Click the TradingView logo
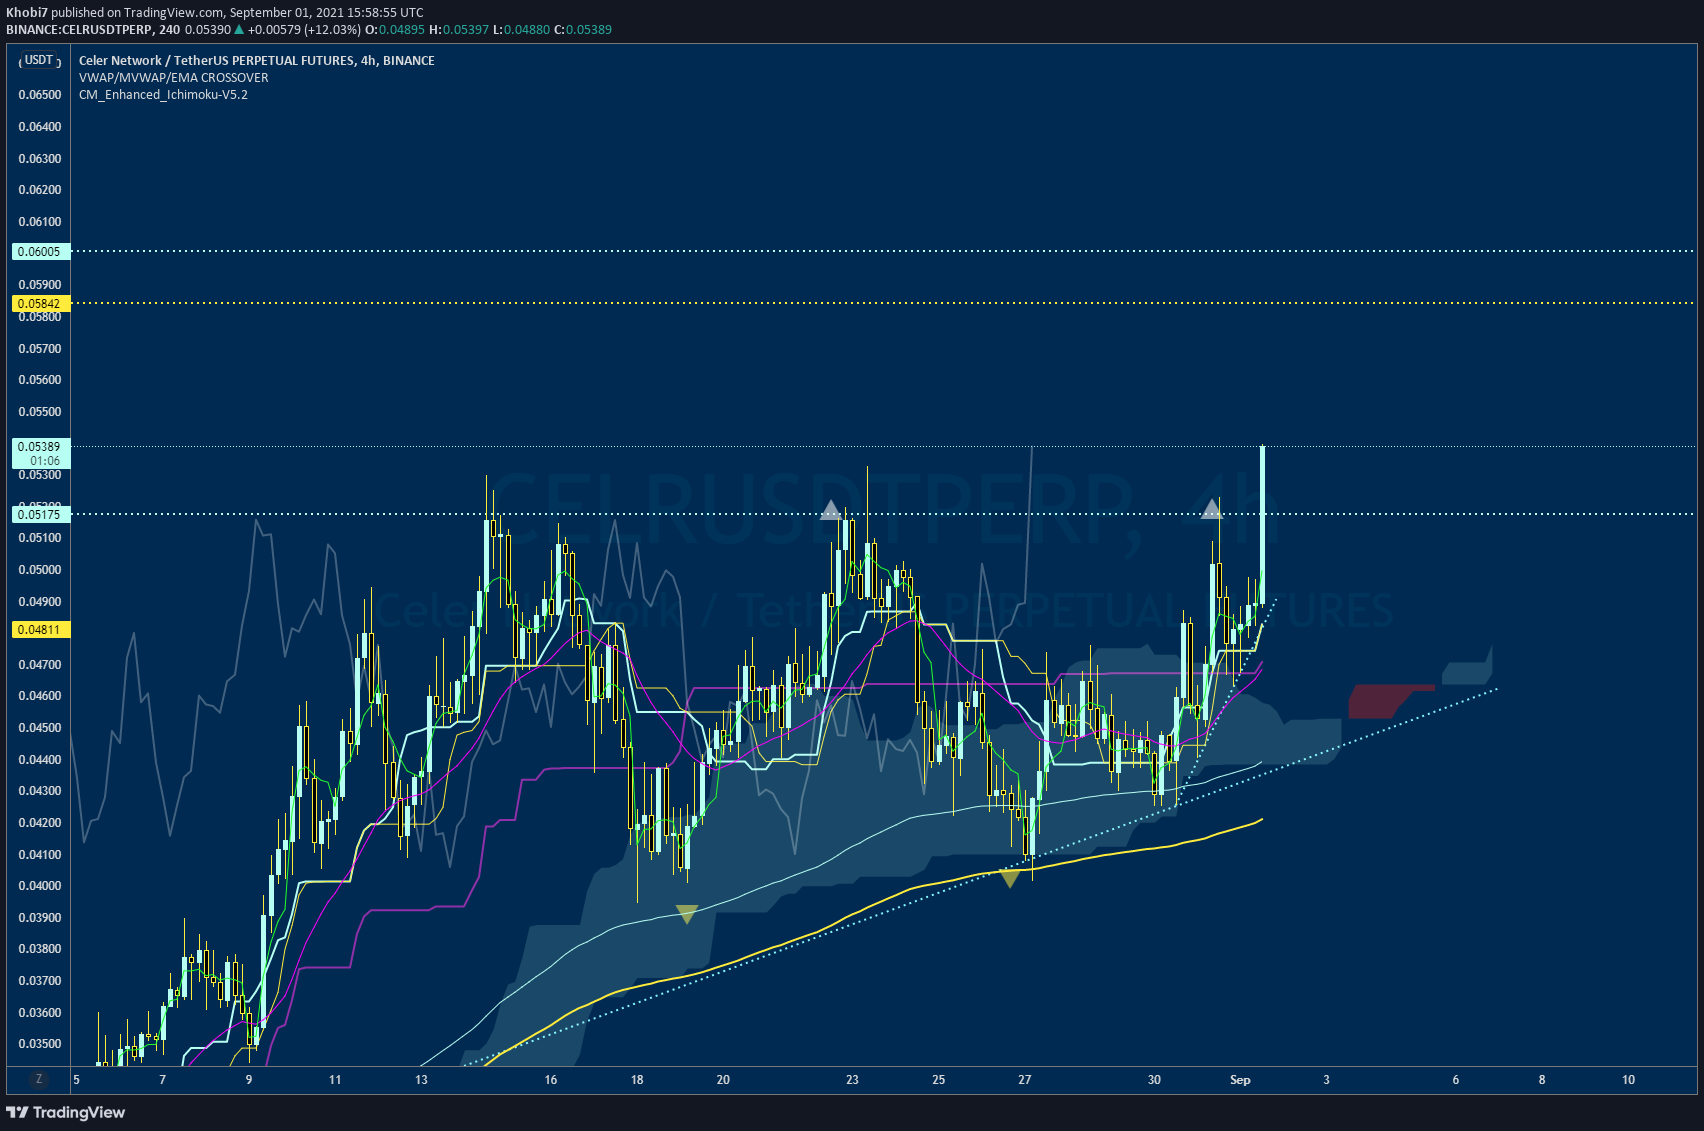The height and width of the screenshot is (1131, 1704). [x=66, y=1112]
